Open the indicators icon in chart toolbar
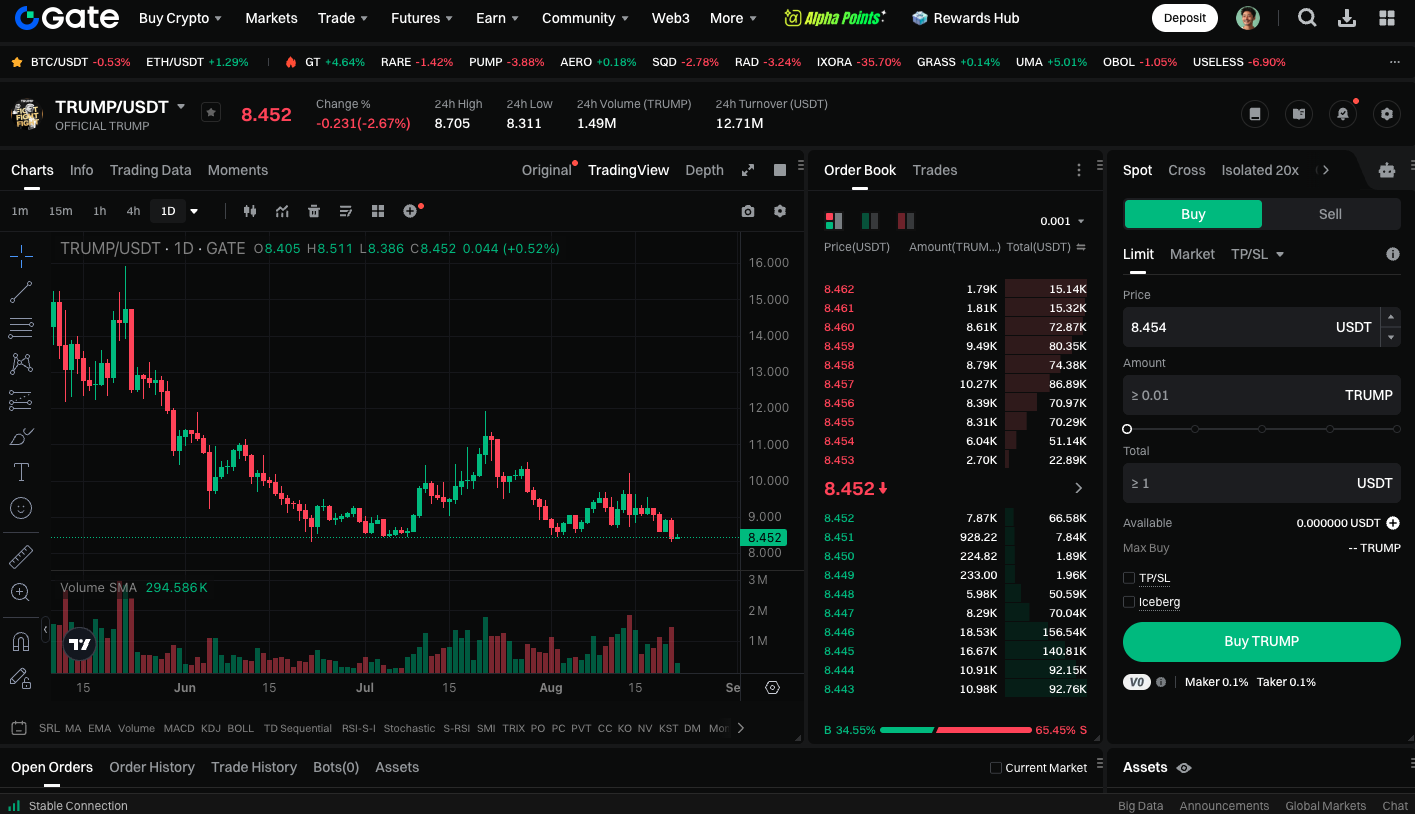Image resolution: width=1415 pixels, height=814 pixels. click(282, 211)
